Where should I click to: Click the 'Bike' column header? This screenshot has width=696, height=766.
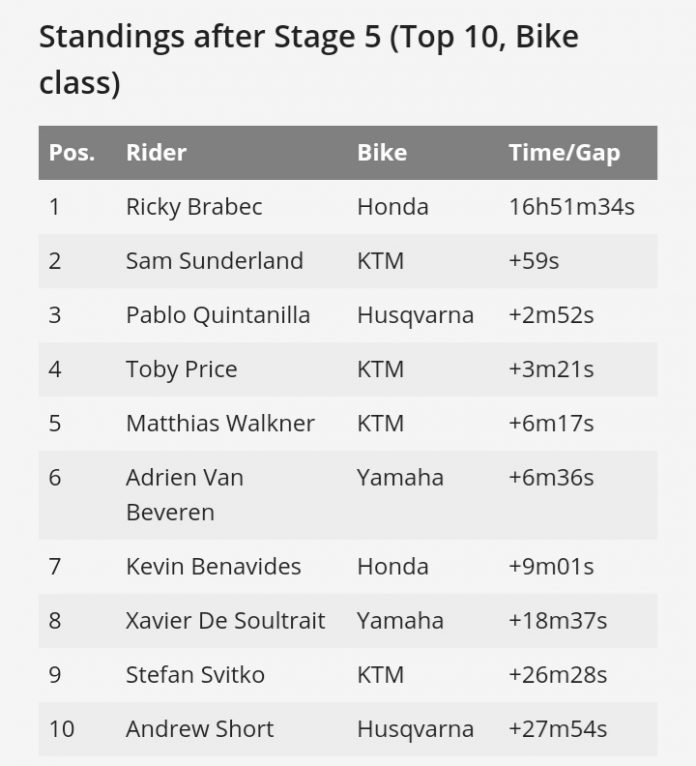(382, 153)
